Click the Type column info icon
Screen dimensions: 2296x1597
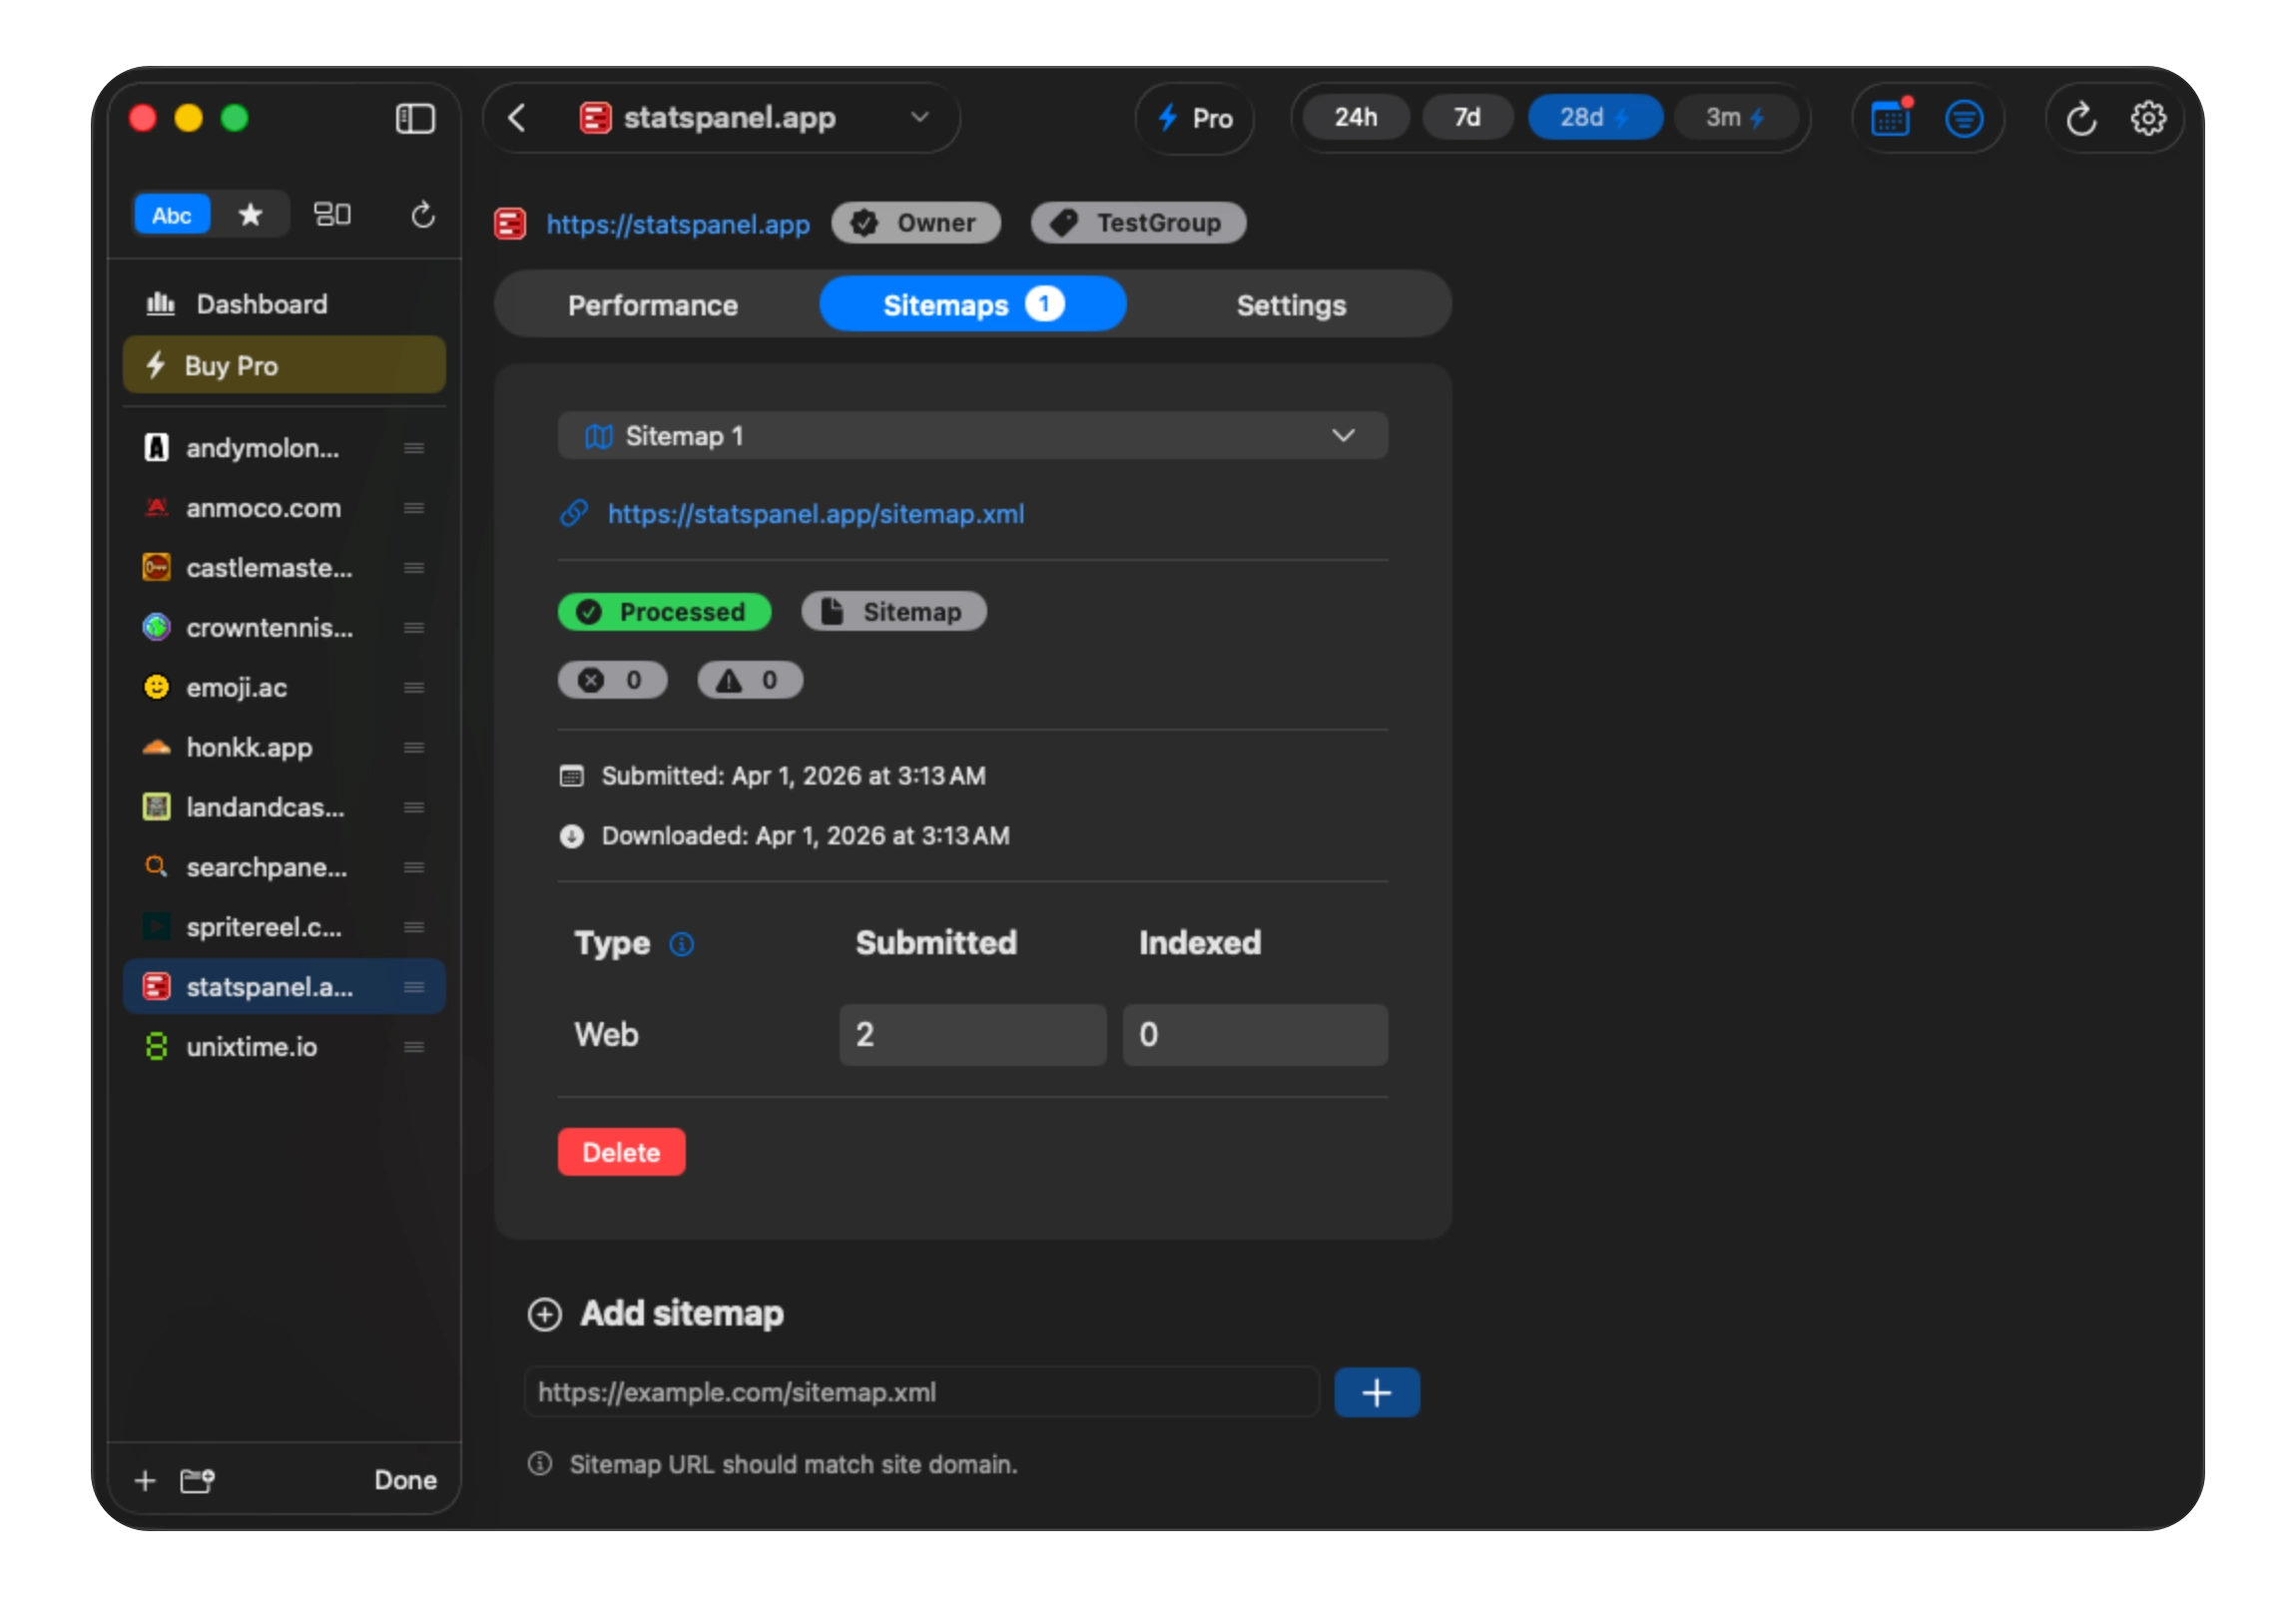pyautogui.click(x=683, y=945)
